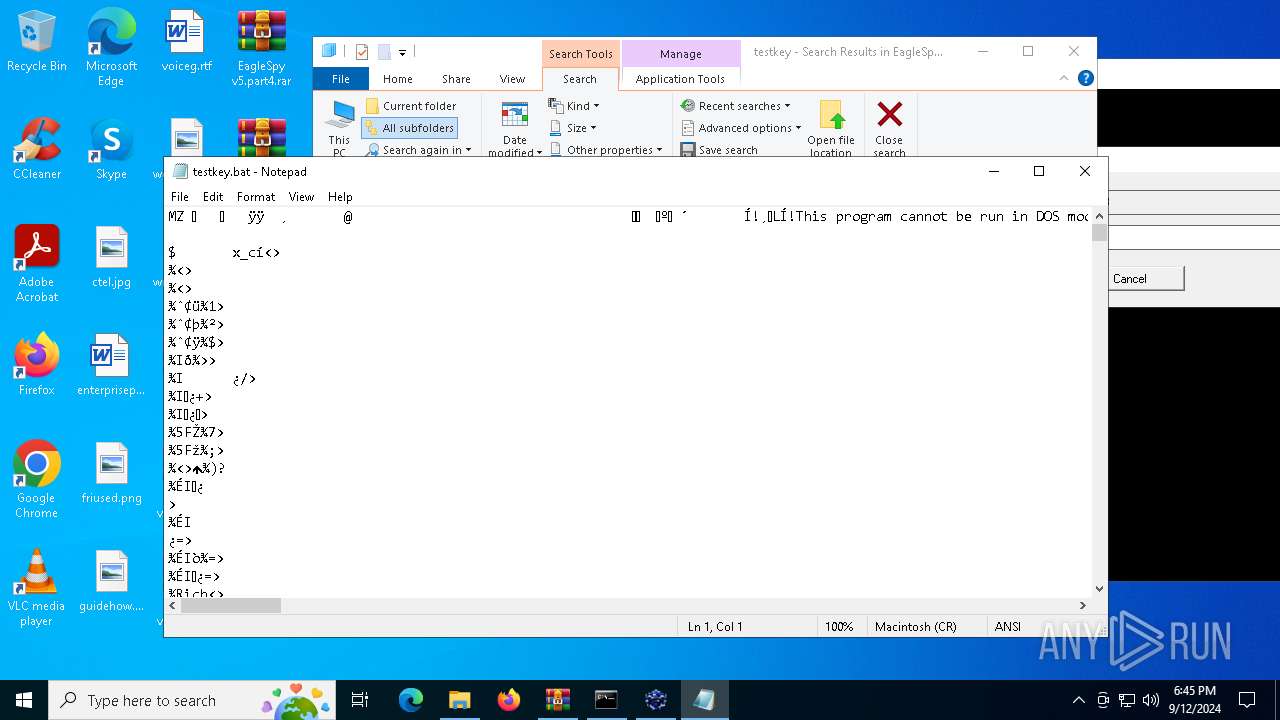
Task: Expand Recent searches dropdown
Action: [x=736, y=106]
